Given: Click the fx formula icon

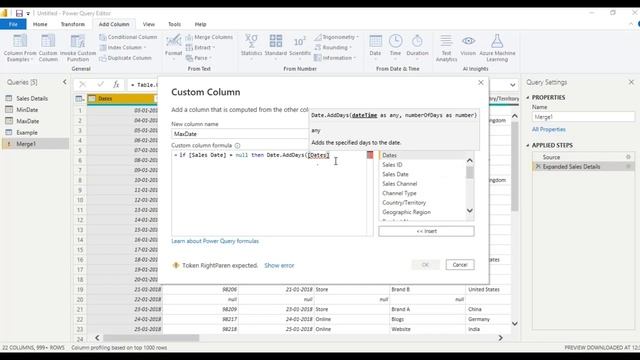Looking at the screenshot, I should pos(116,84).
